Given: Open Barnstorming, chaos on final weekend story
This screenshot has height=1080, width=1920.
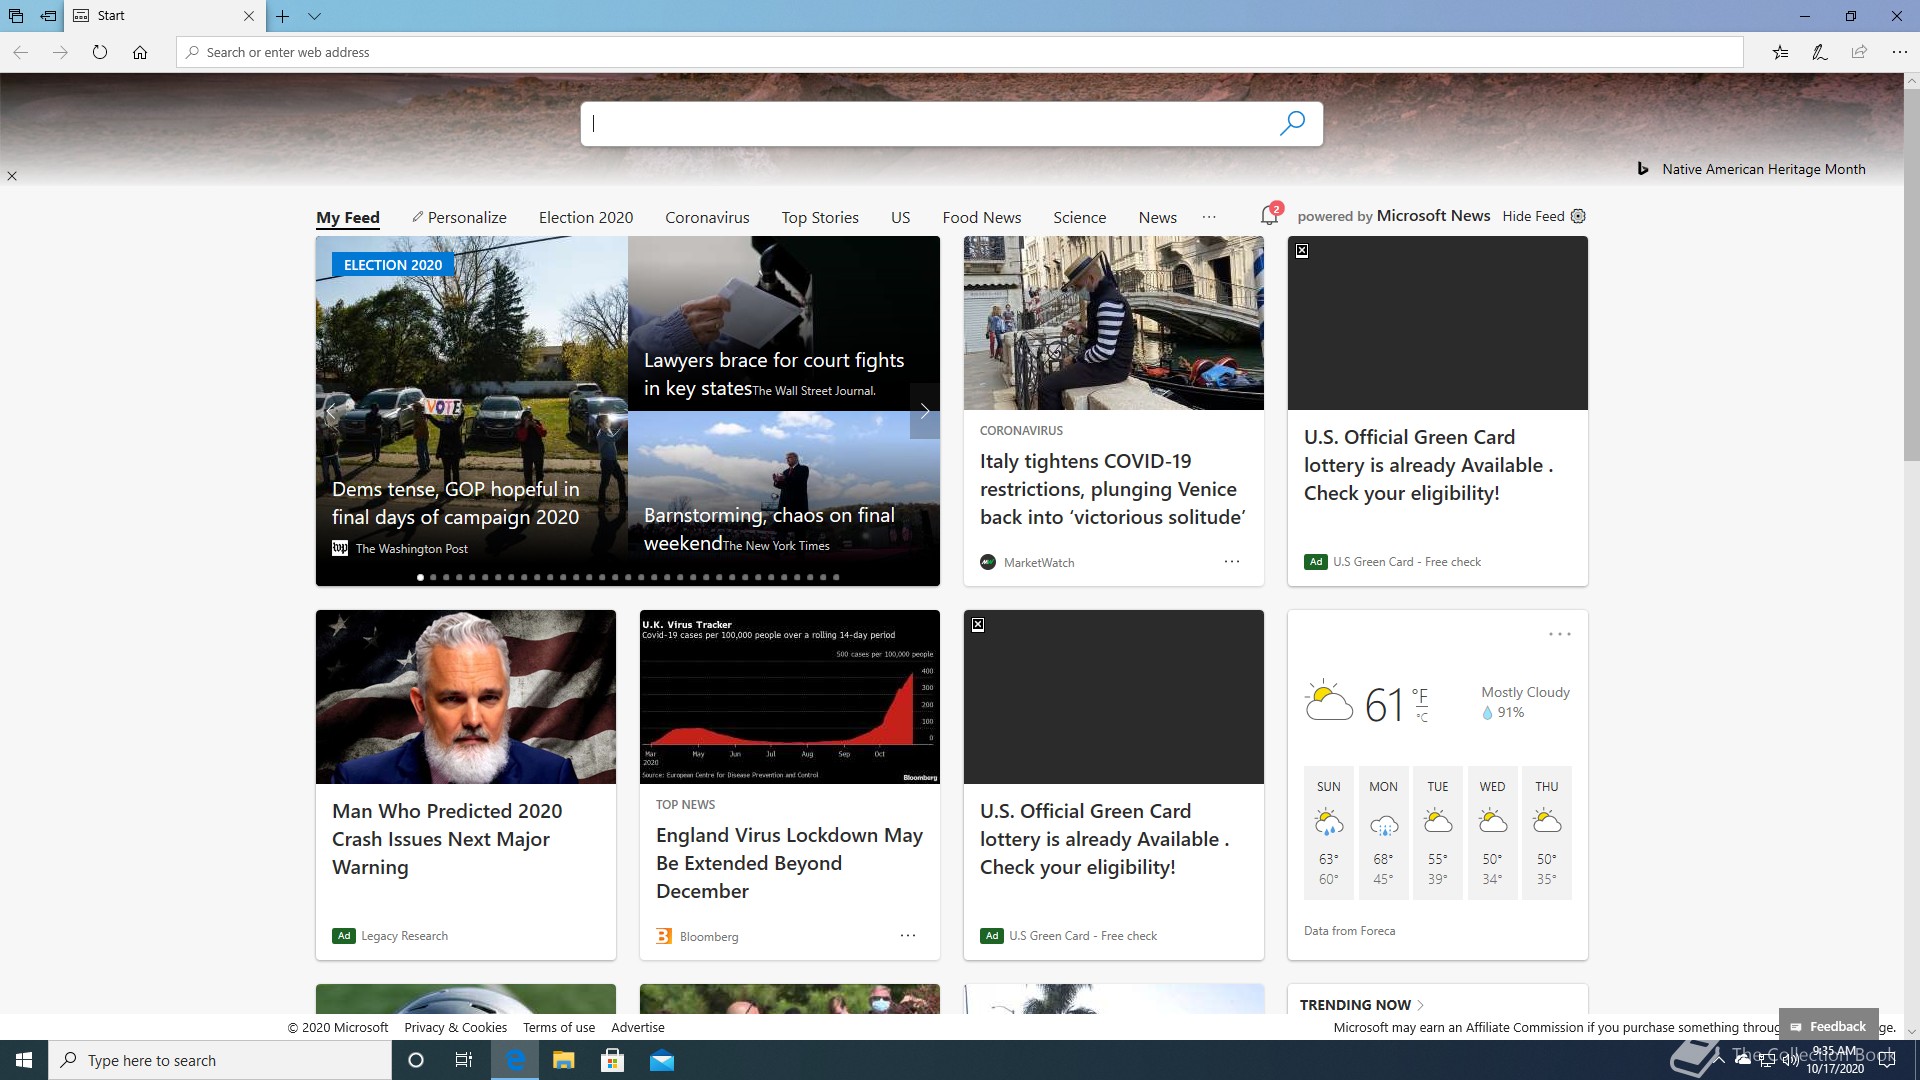Looking at the screenshot, I should (769, 529).
